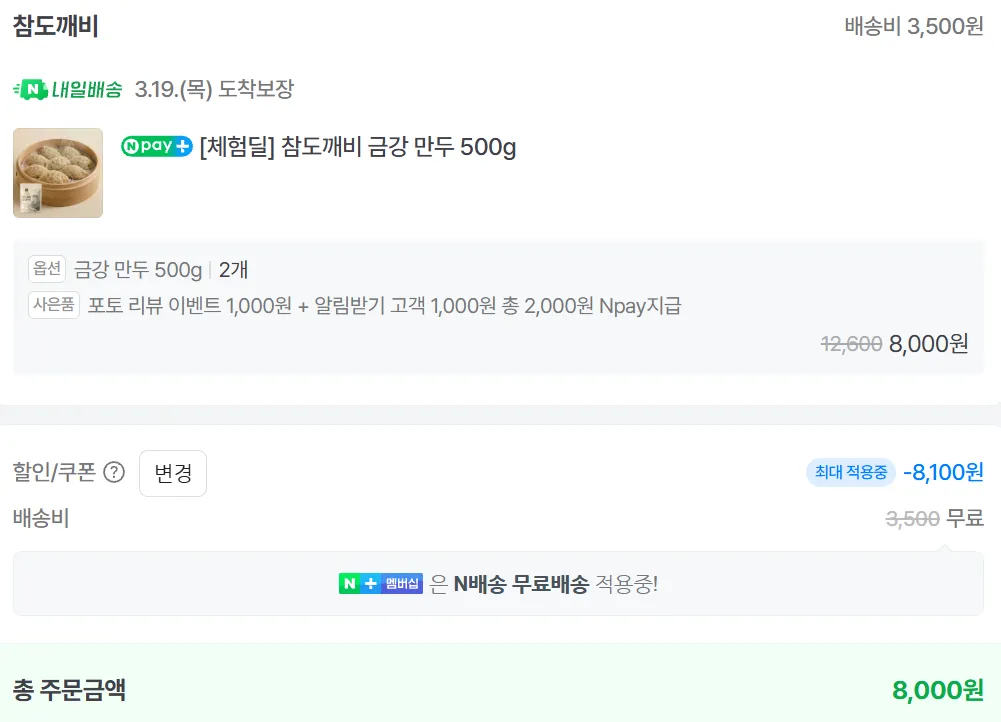
Task: Click the 무료 shipping fee value
Action: click(965, 518)
